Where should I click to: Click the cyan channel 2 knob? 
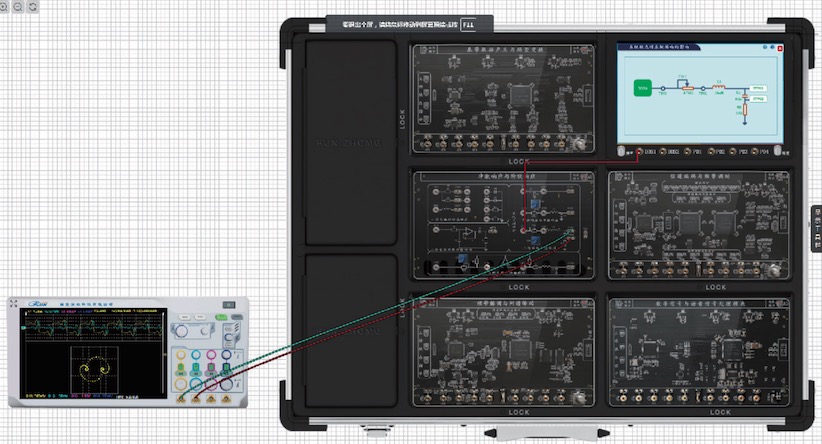195,355
